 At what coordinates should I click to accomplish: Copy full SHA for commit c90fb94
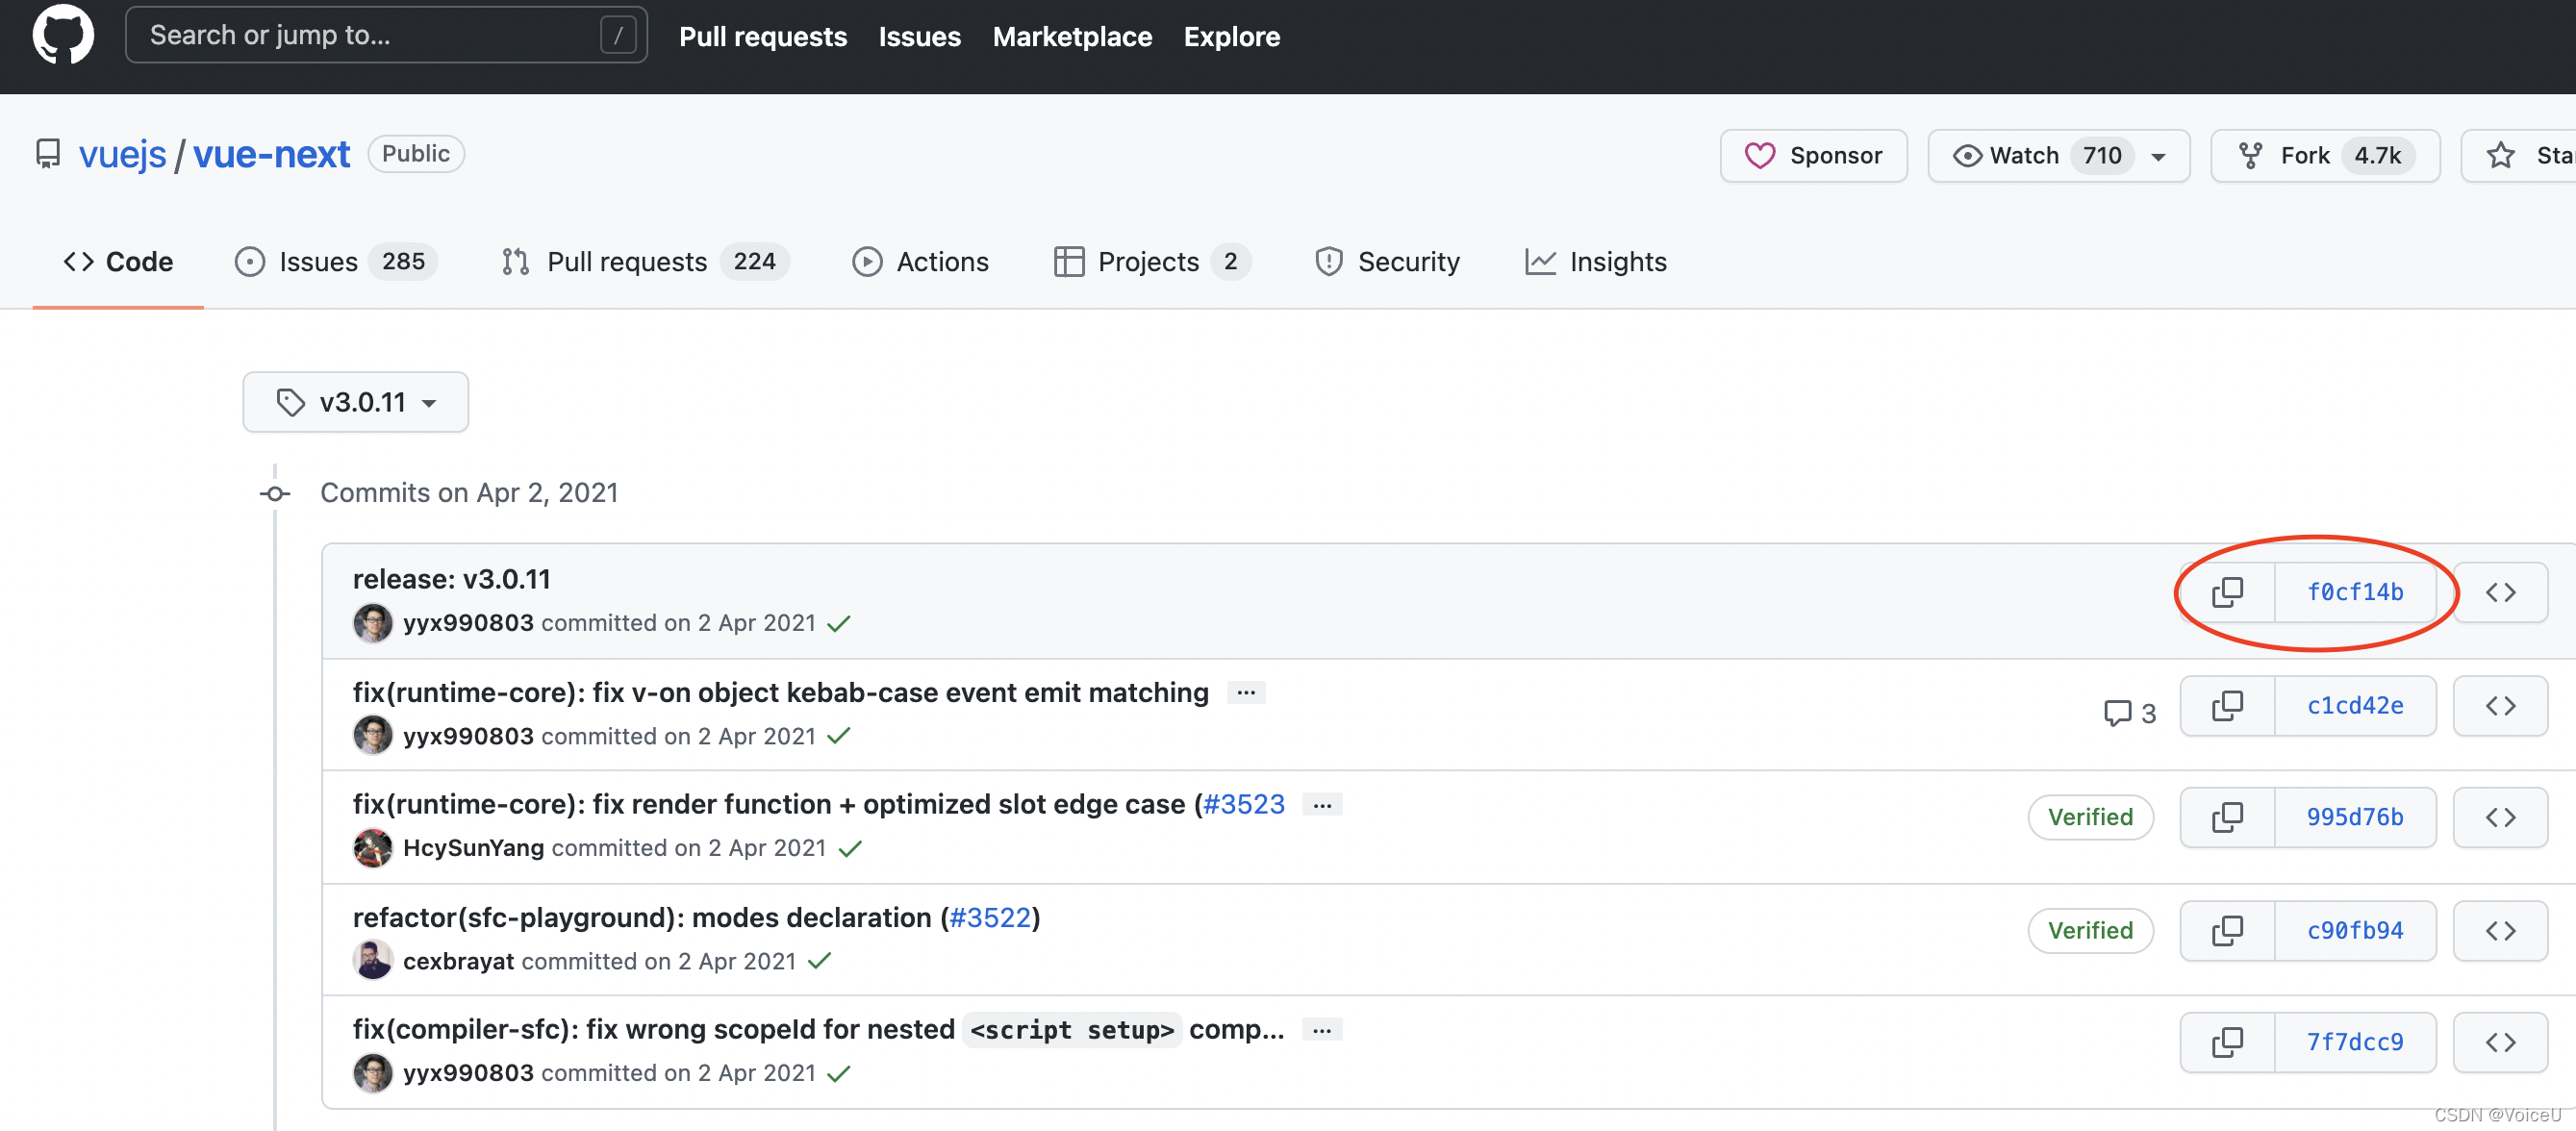[2227, 931]
